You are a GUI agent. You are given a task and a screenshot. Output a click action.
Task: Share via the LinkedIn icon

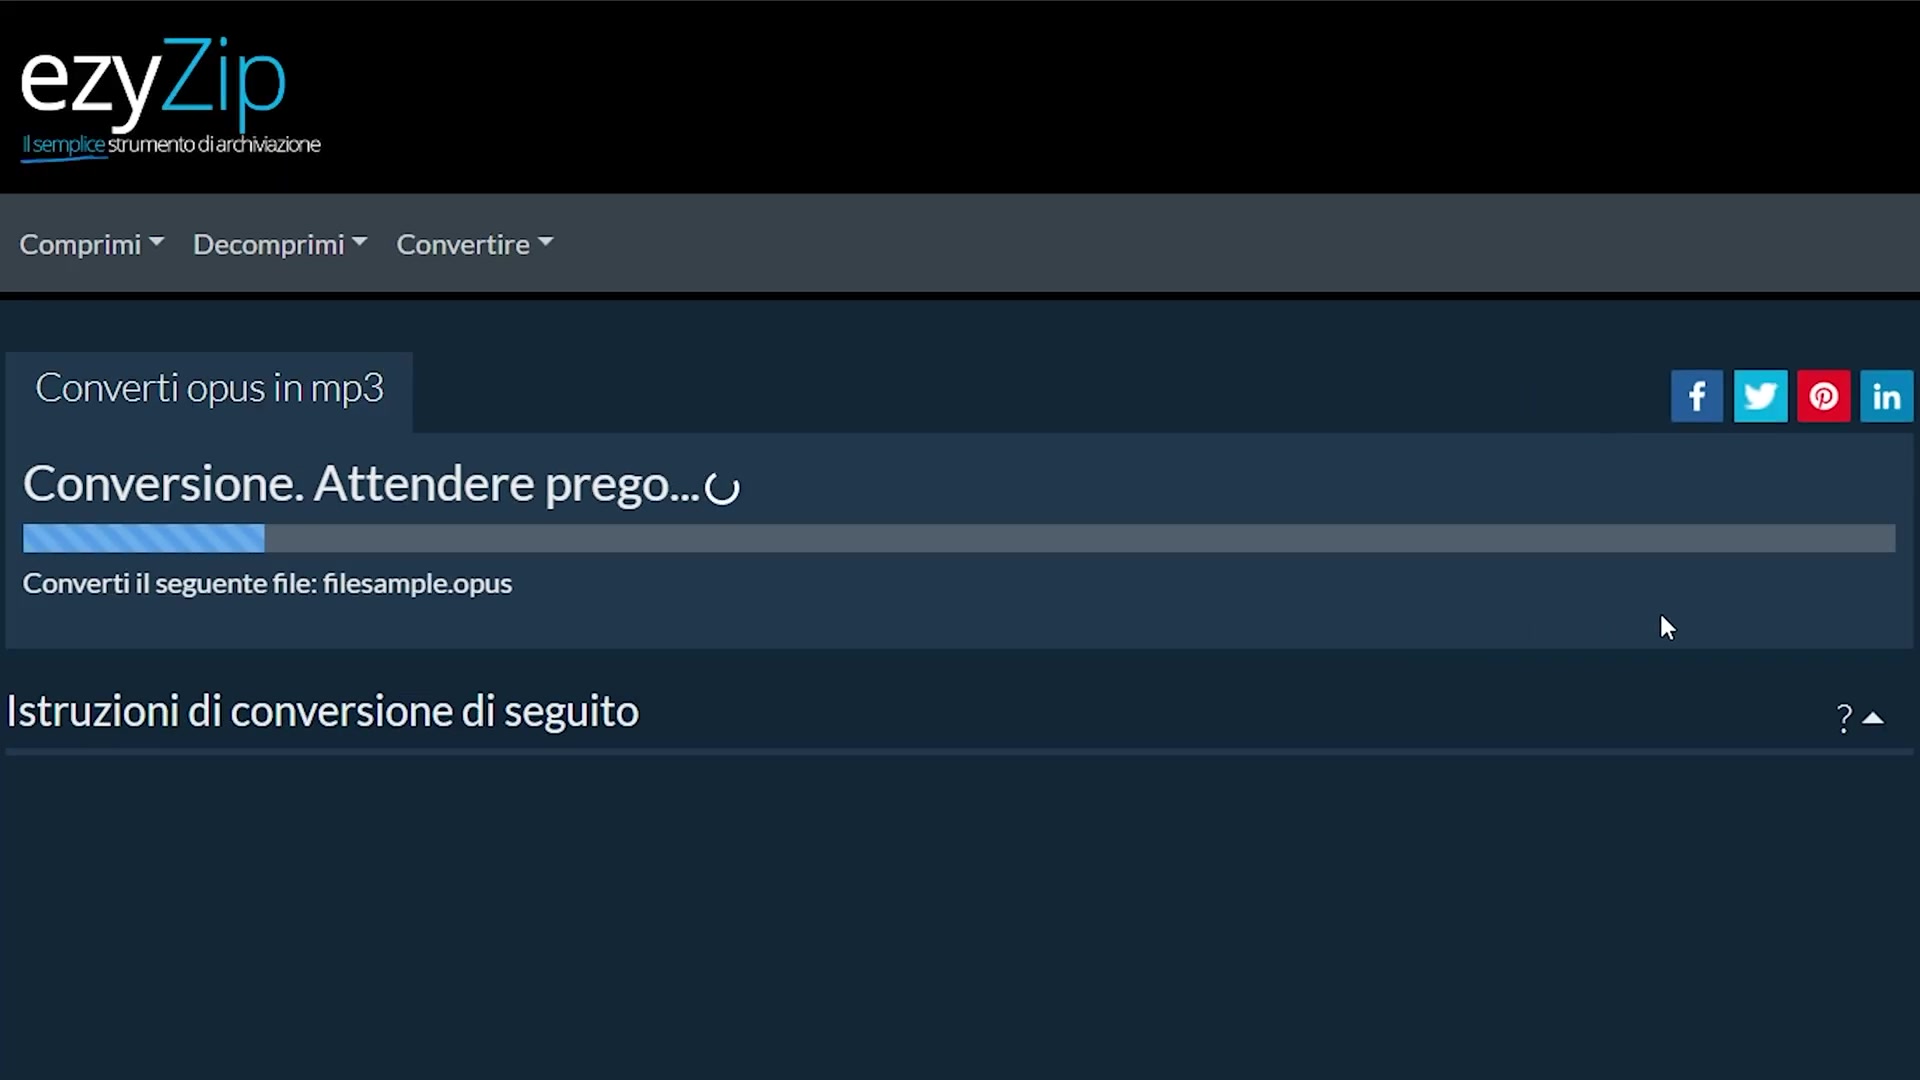[x=1886, y=396]
